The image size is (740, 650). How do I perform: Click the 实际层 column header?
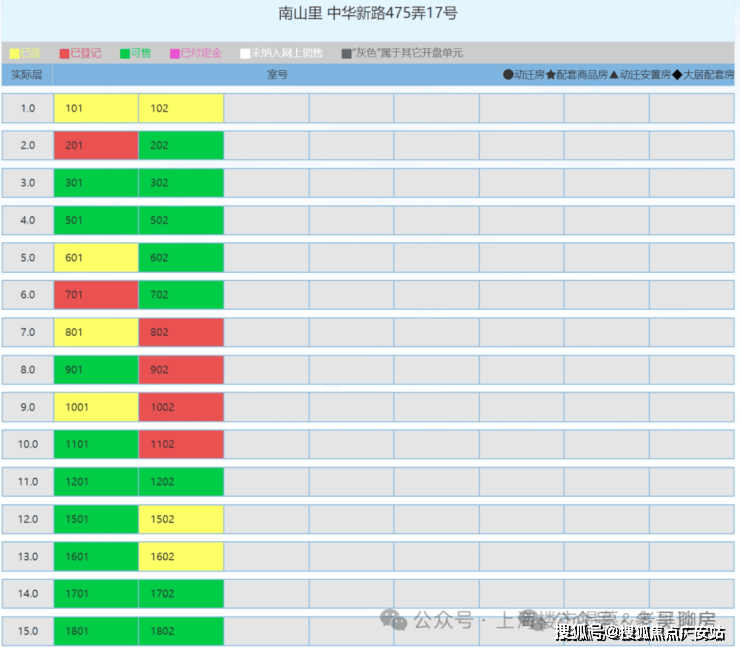click(x=27, y=75)
